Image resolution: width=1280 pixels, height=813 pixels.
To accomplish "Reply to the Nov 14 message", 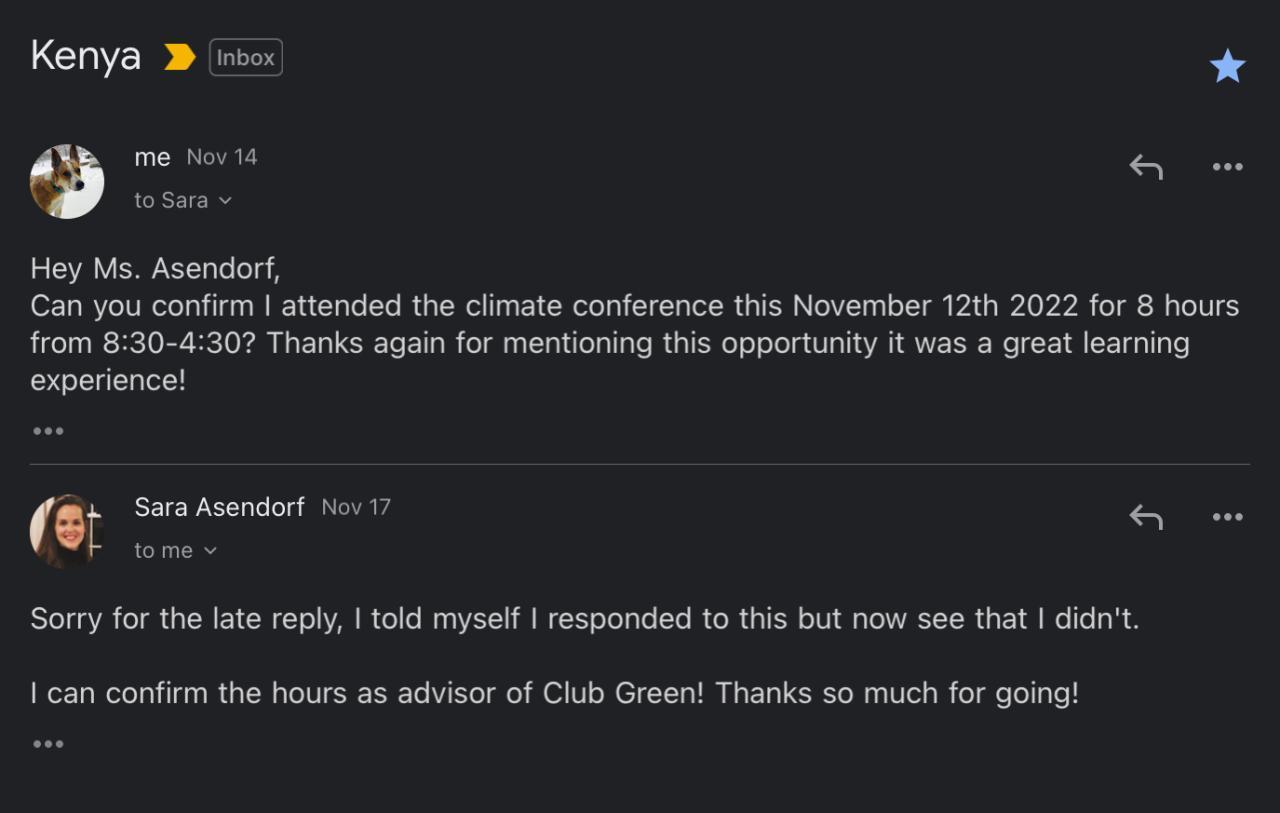I will pyautogui.click(x=1146, y=167).
